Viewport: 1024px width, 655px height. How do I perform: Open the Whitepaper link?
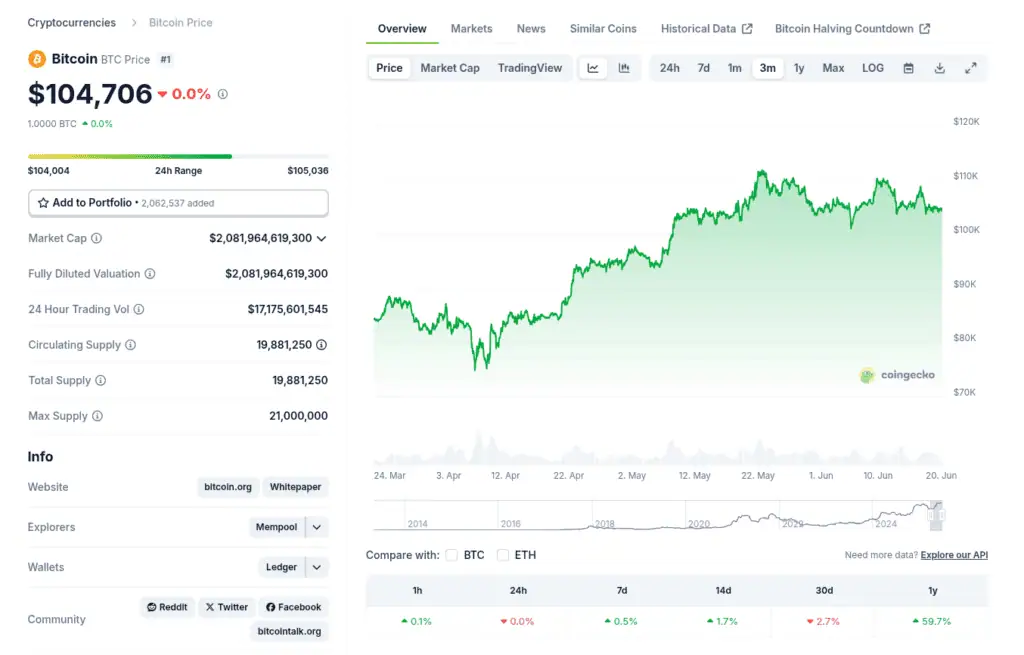click(x=295, y=487)
